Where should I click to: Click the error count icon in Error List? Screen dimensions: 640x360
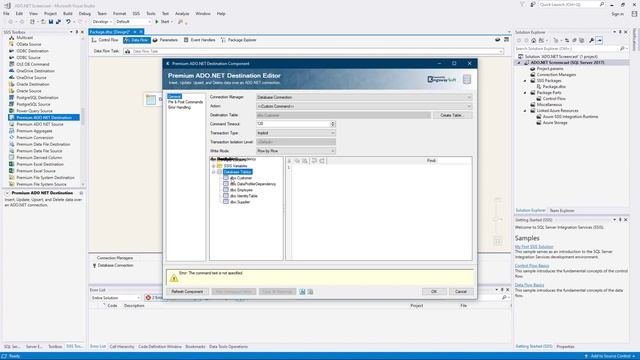[x=148, y=298]
